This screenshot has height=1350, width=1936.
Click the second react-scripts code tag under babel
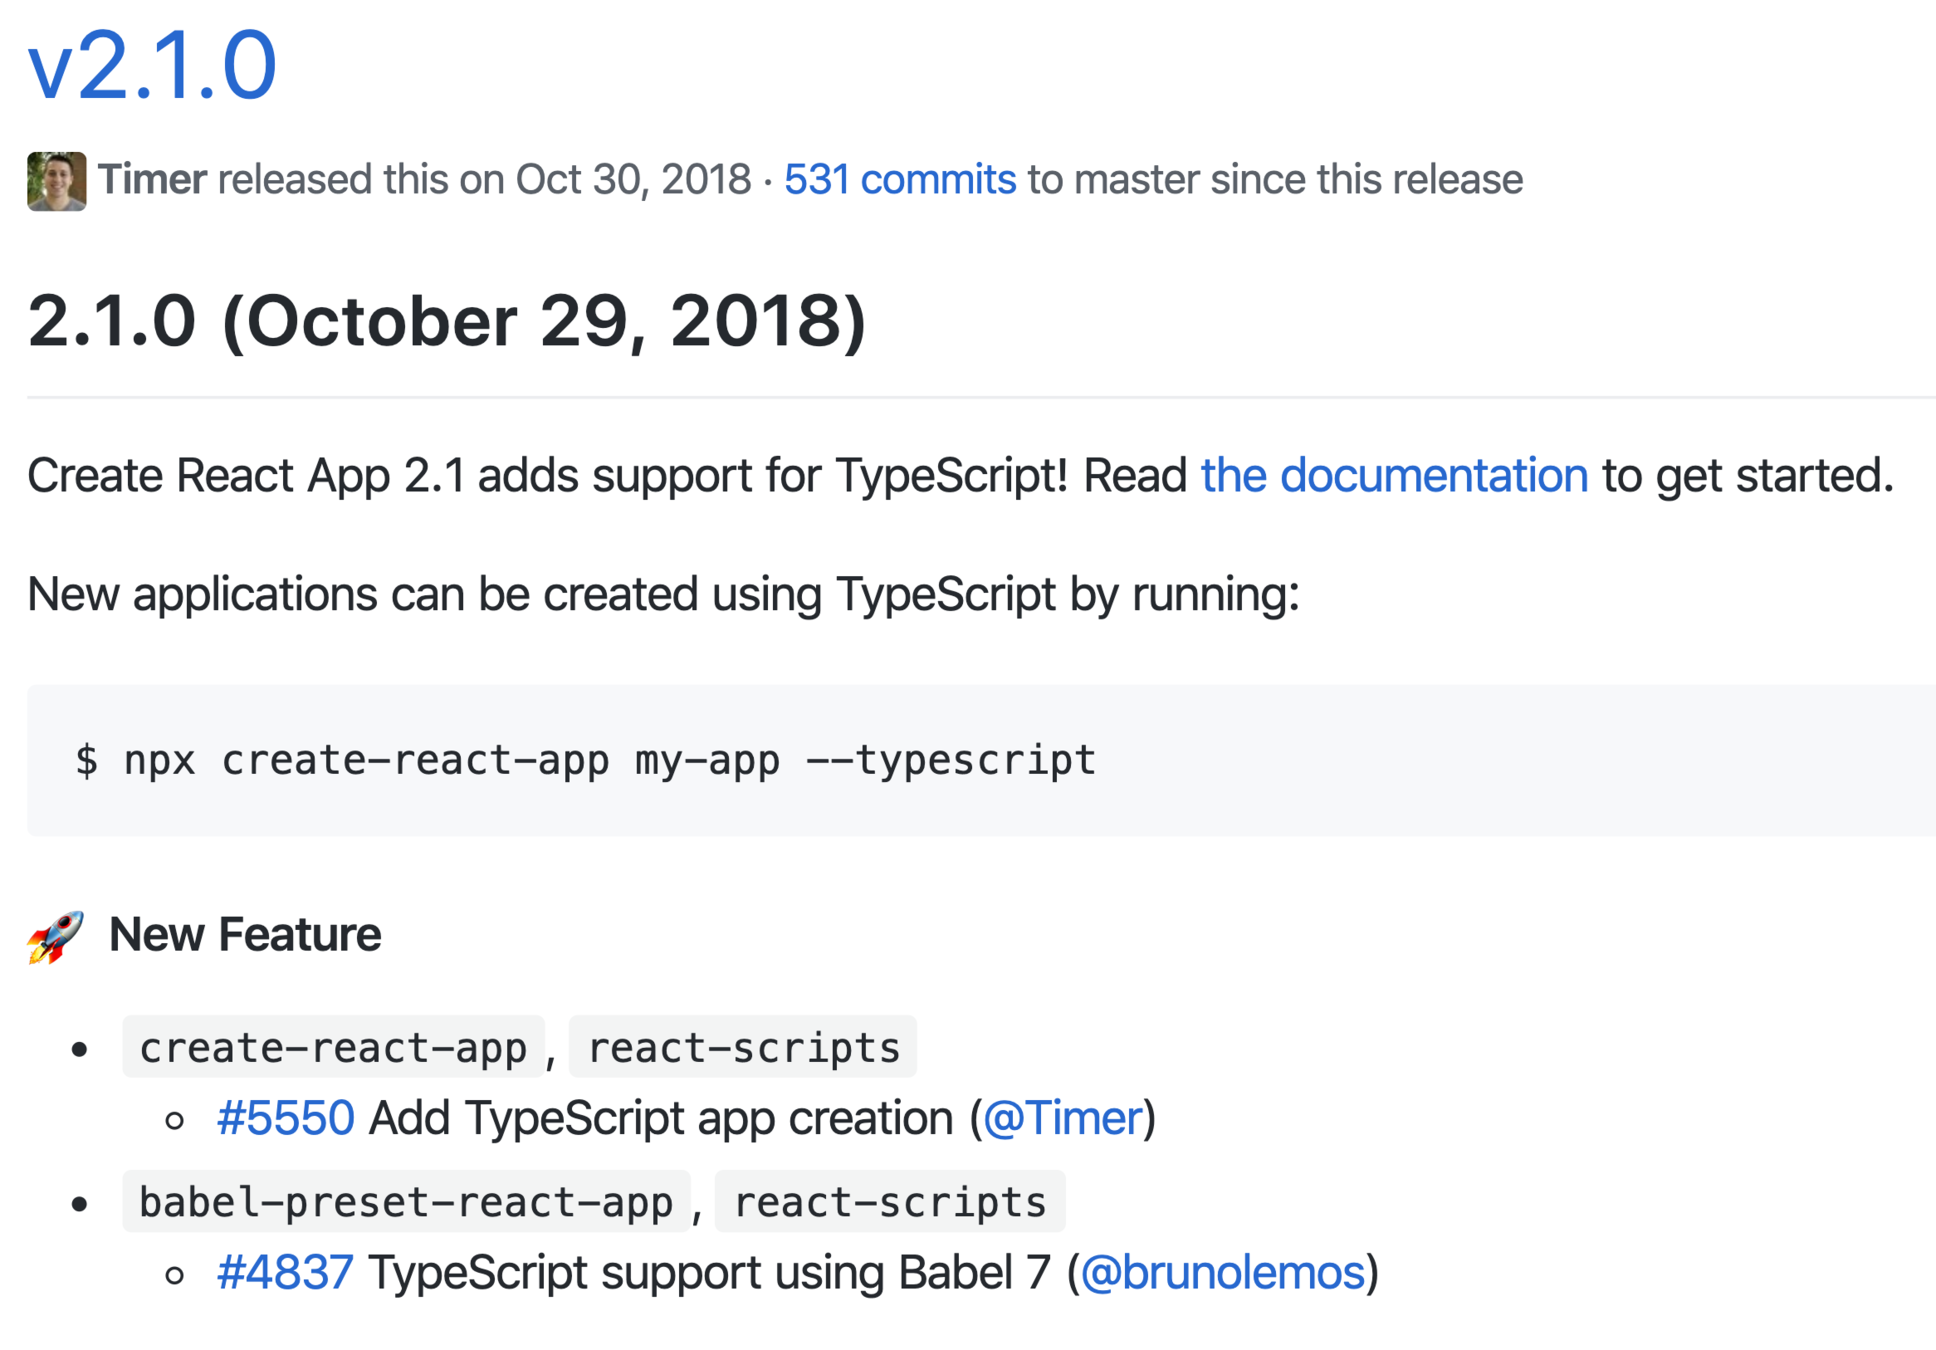tap(889, 1202)
